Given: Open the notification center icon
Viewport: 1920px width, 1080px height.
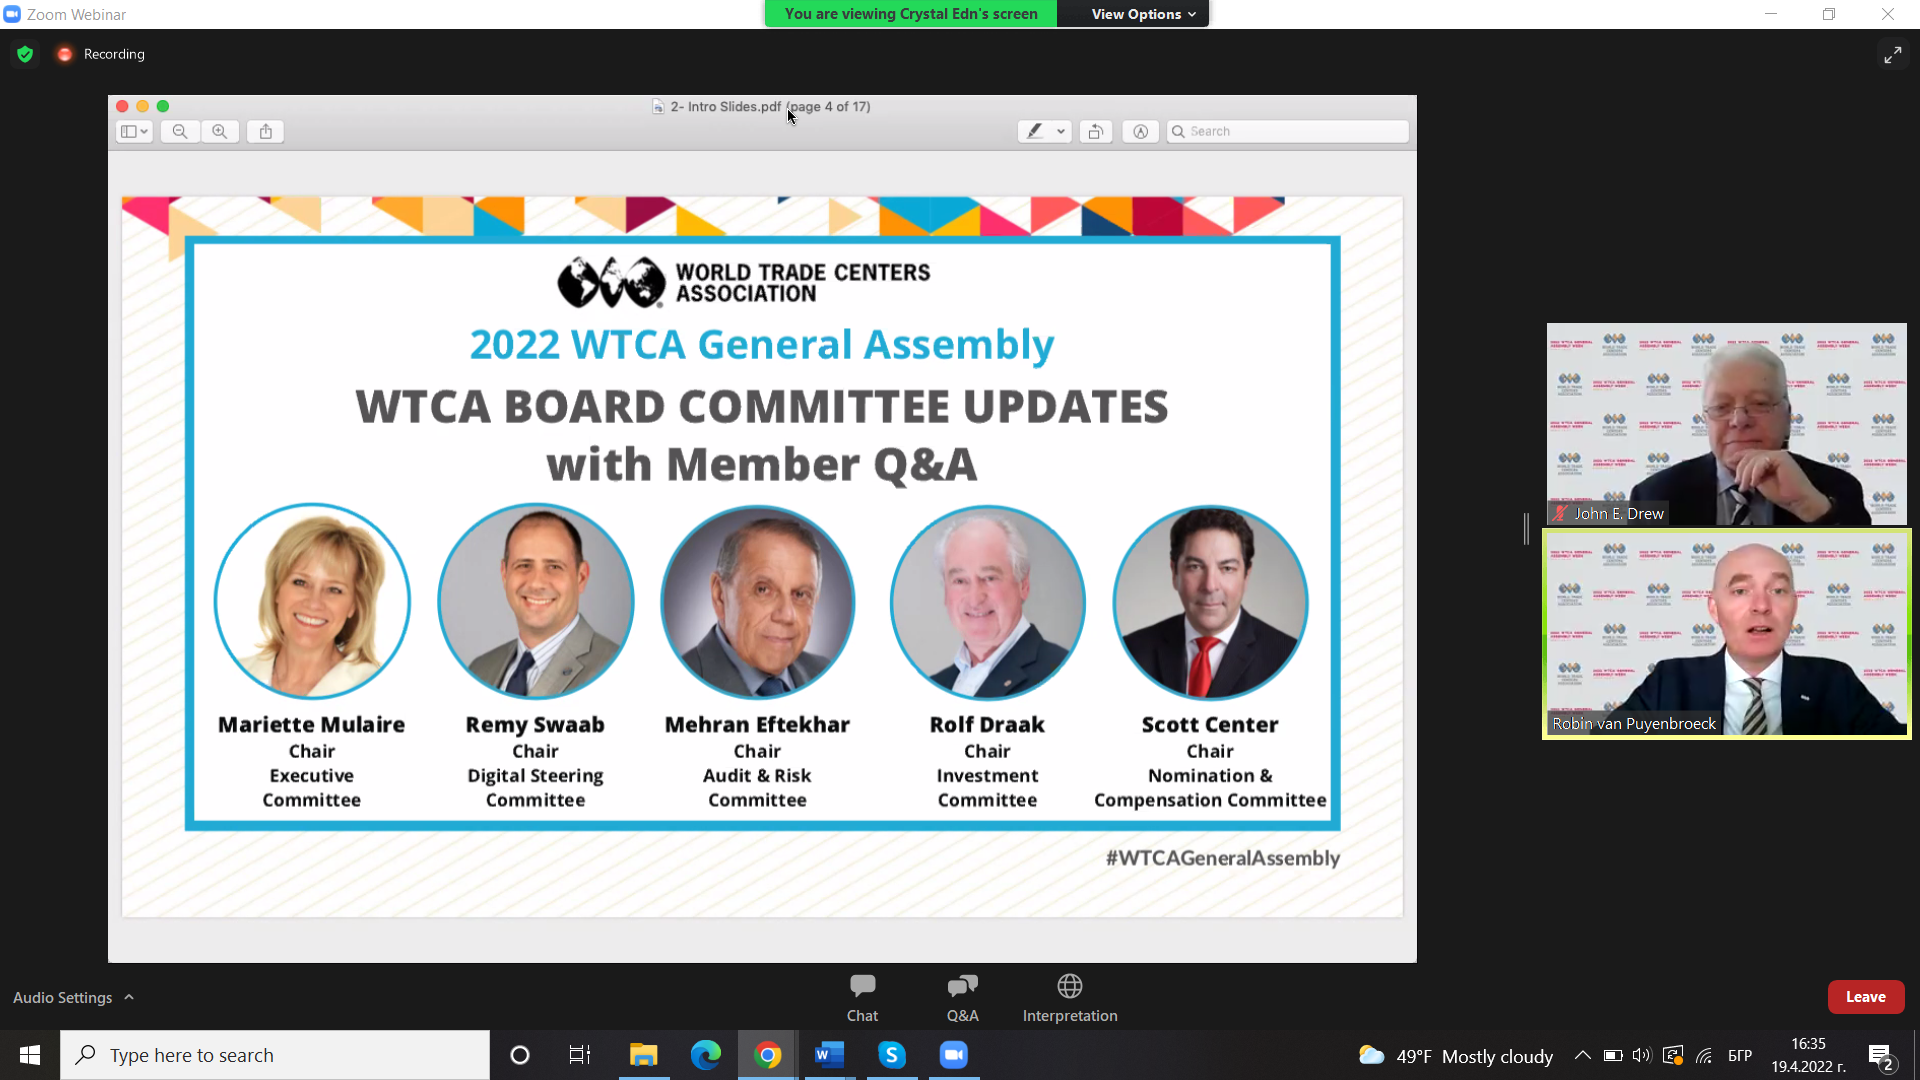Looking at the screenshot, I should (x=1881, y=1055).
